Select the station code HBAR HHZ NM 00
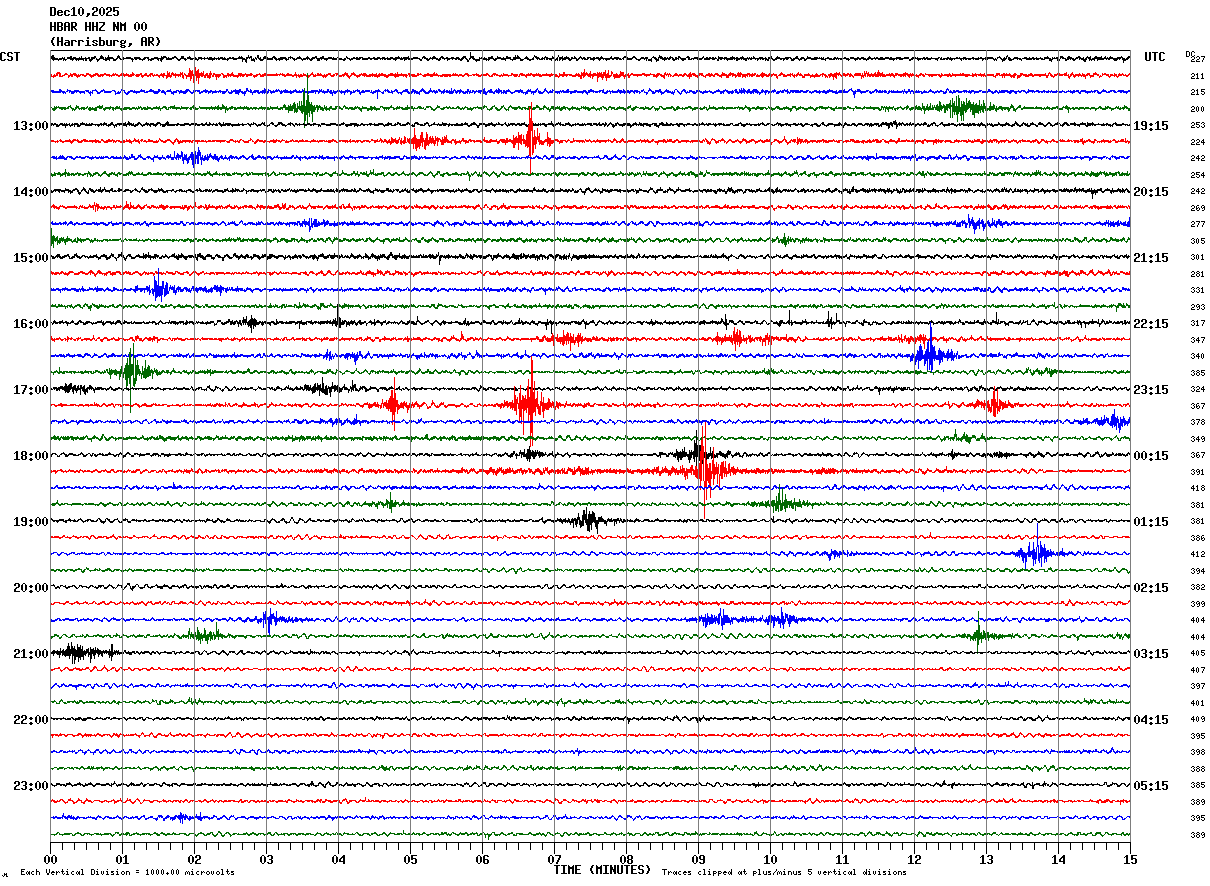Viewport: 1210px width, 886px height. click(98, 27)
